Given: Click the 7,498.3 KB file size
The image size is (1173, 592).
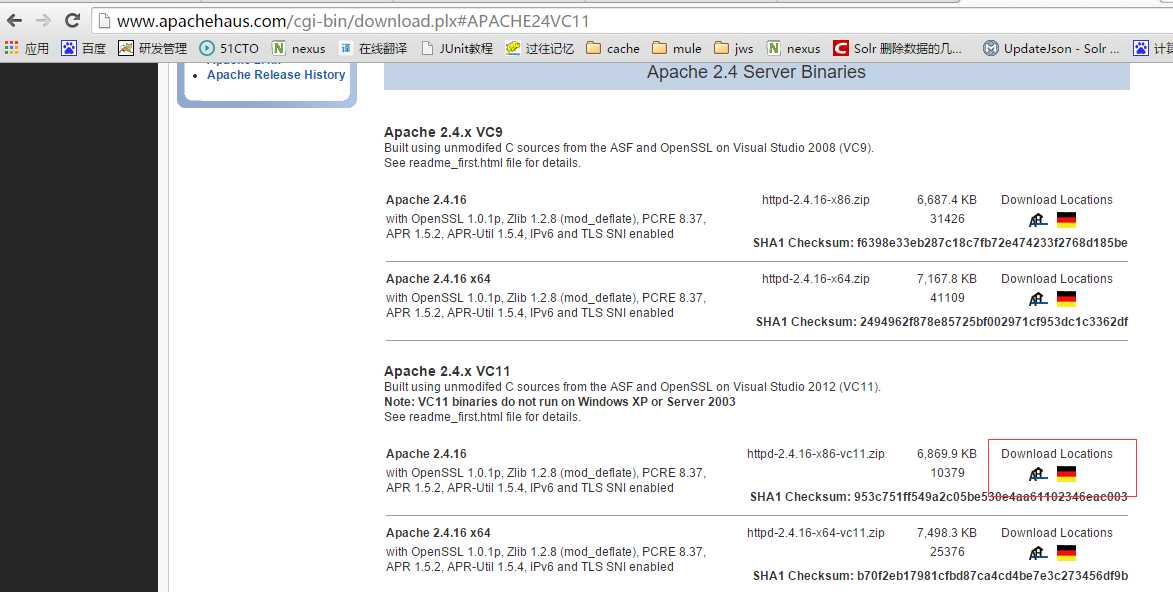Looking at the screenshot, I should click(946, 533).
